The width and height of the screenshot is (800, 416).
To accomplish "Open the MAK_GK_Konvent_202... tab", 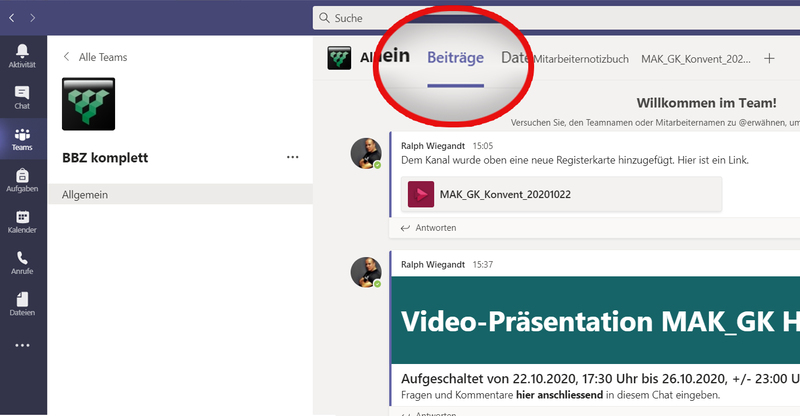I will click(x=696, y=59).
